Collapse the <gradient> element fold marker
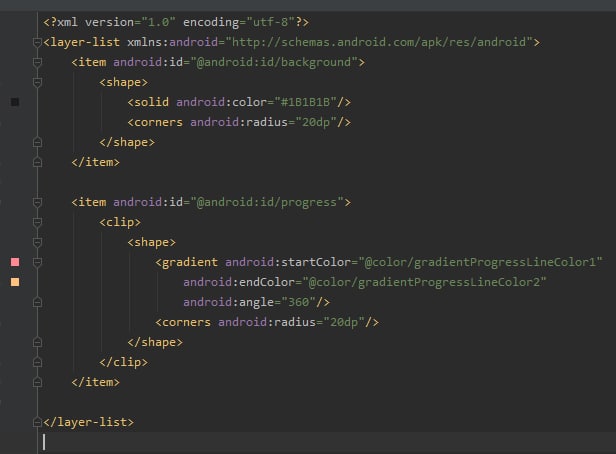The width and height of the screenshot is (616, 454). tap(37, 262)
